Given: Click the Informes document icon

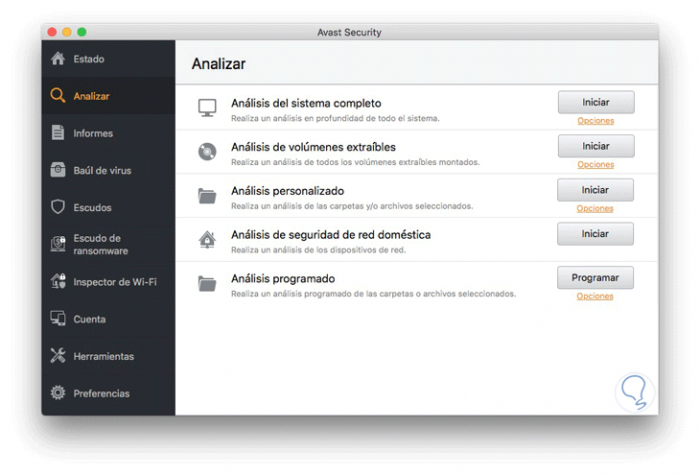Looking at the screenshot, I should pos(58,133).
